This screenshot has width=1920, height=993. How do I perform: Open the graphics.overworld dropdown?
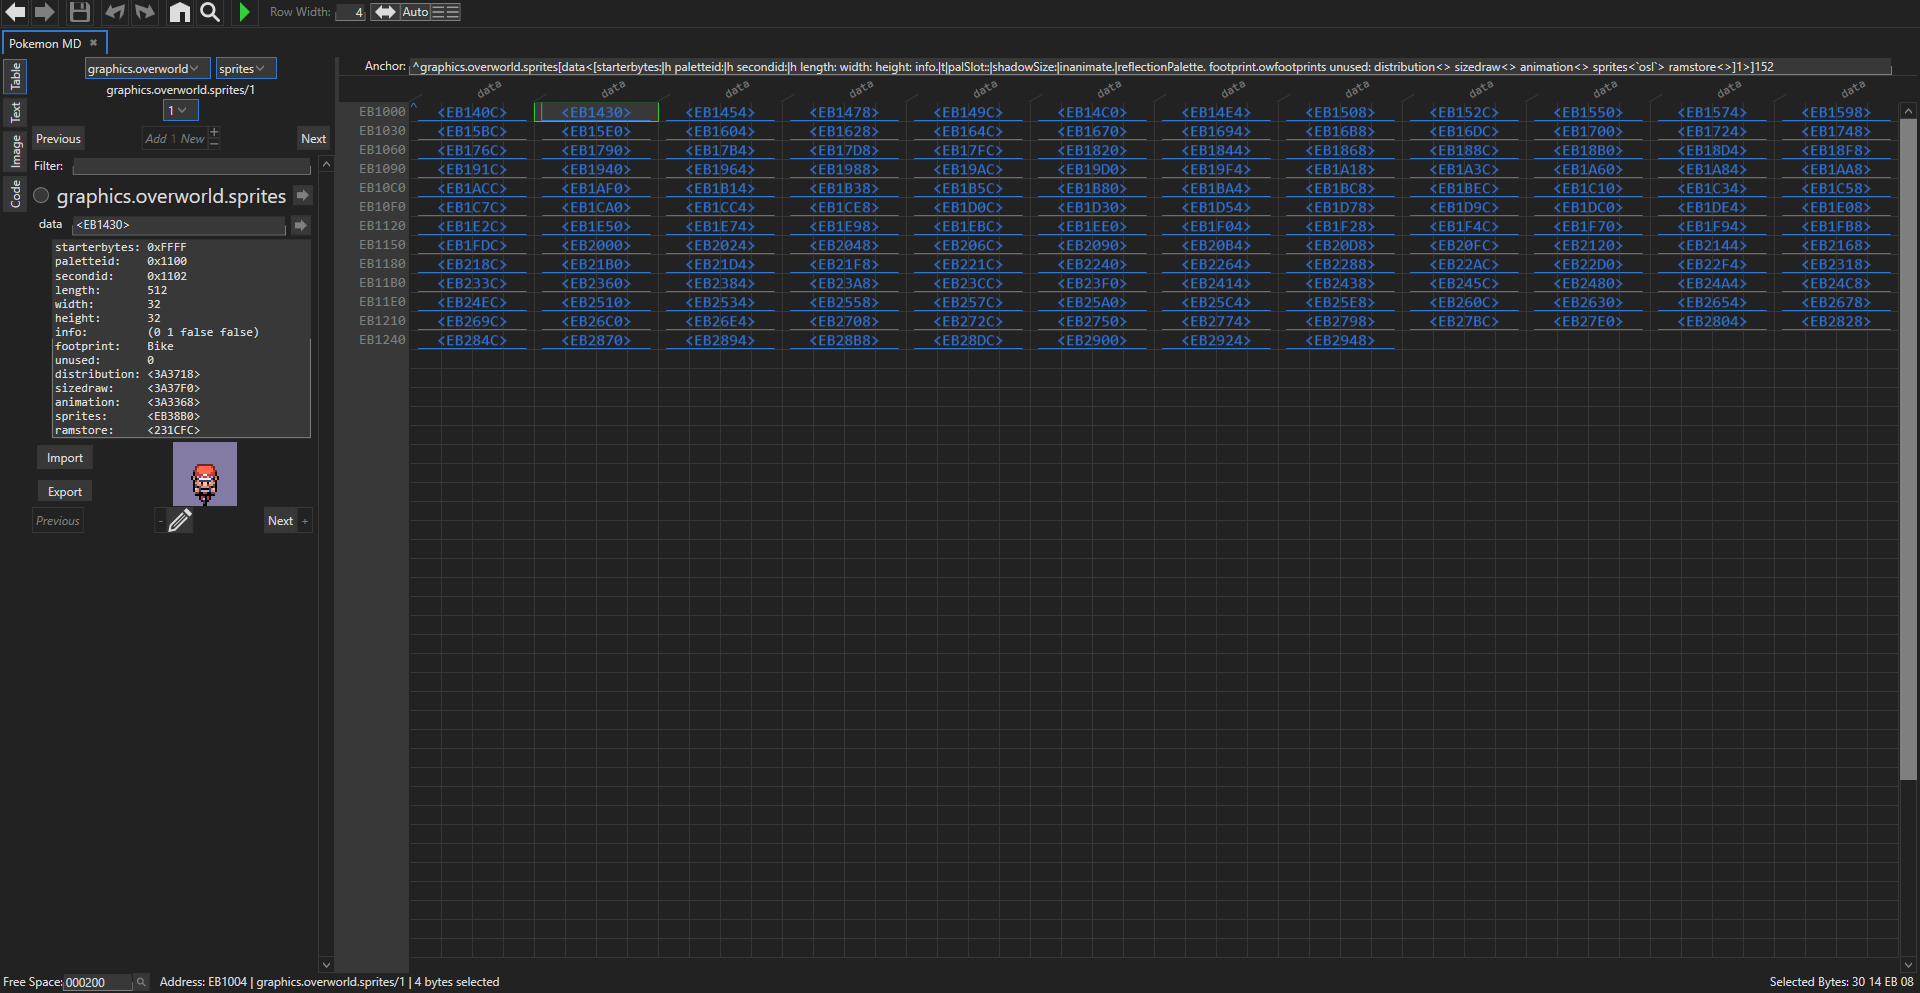[147, 68]
